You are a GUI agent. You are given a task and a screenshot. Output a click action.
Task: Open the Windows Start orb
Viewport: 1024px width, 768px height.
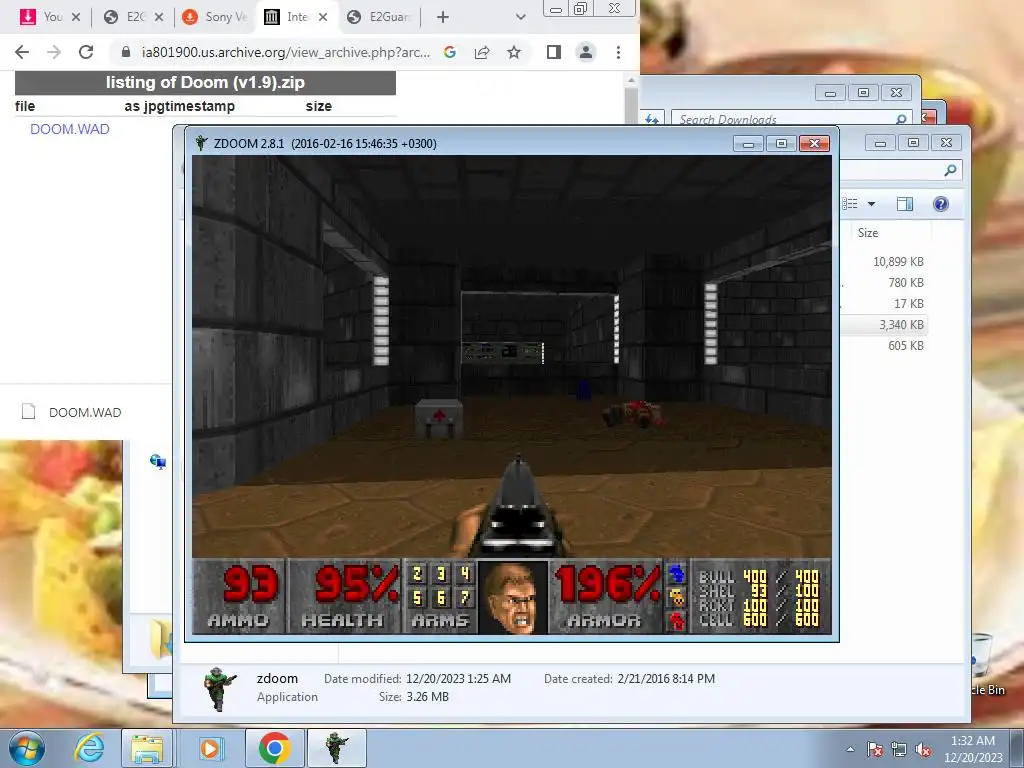tap(27, 748)
